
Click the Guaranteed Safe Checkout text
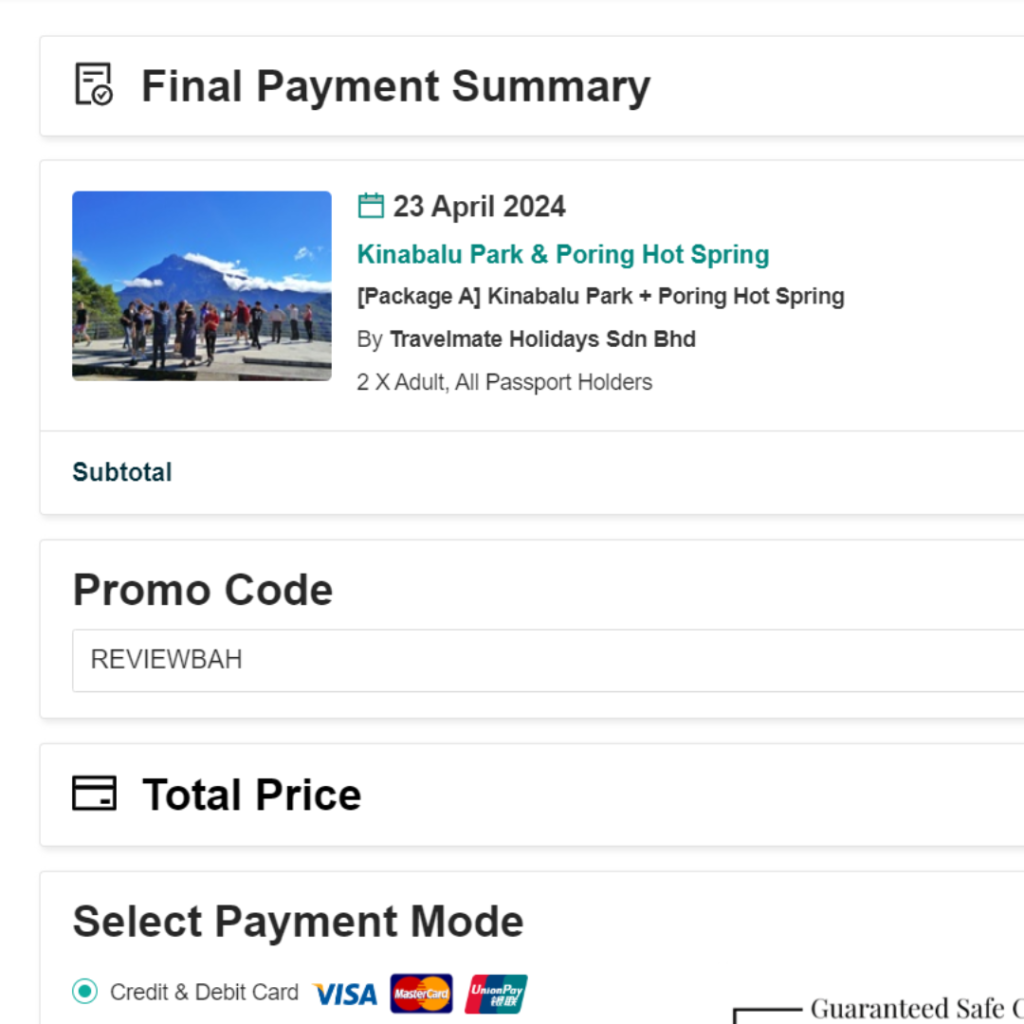coord(915,1008)
